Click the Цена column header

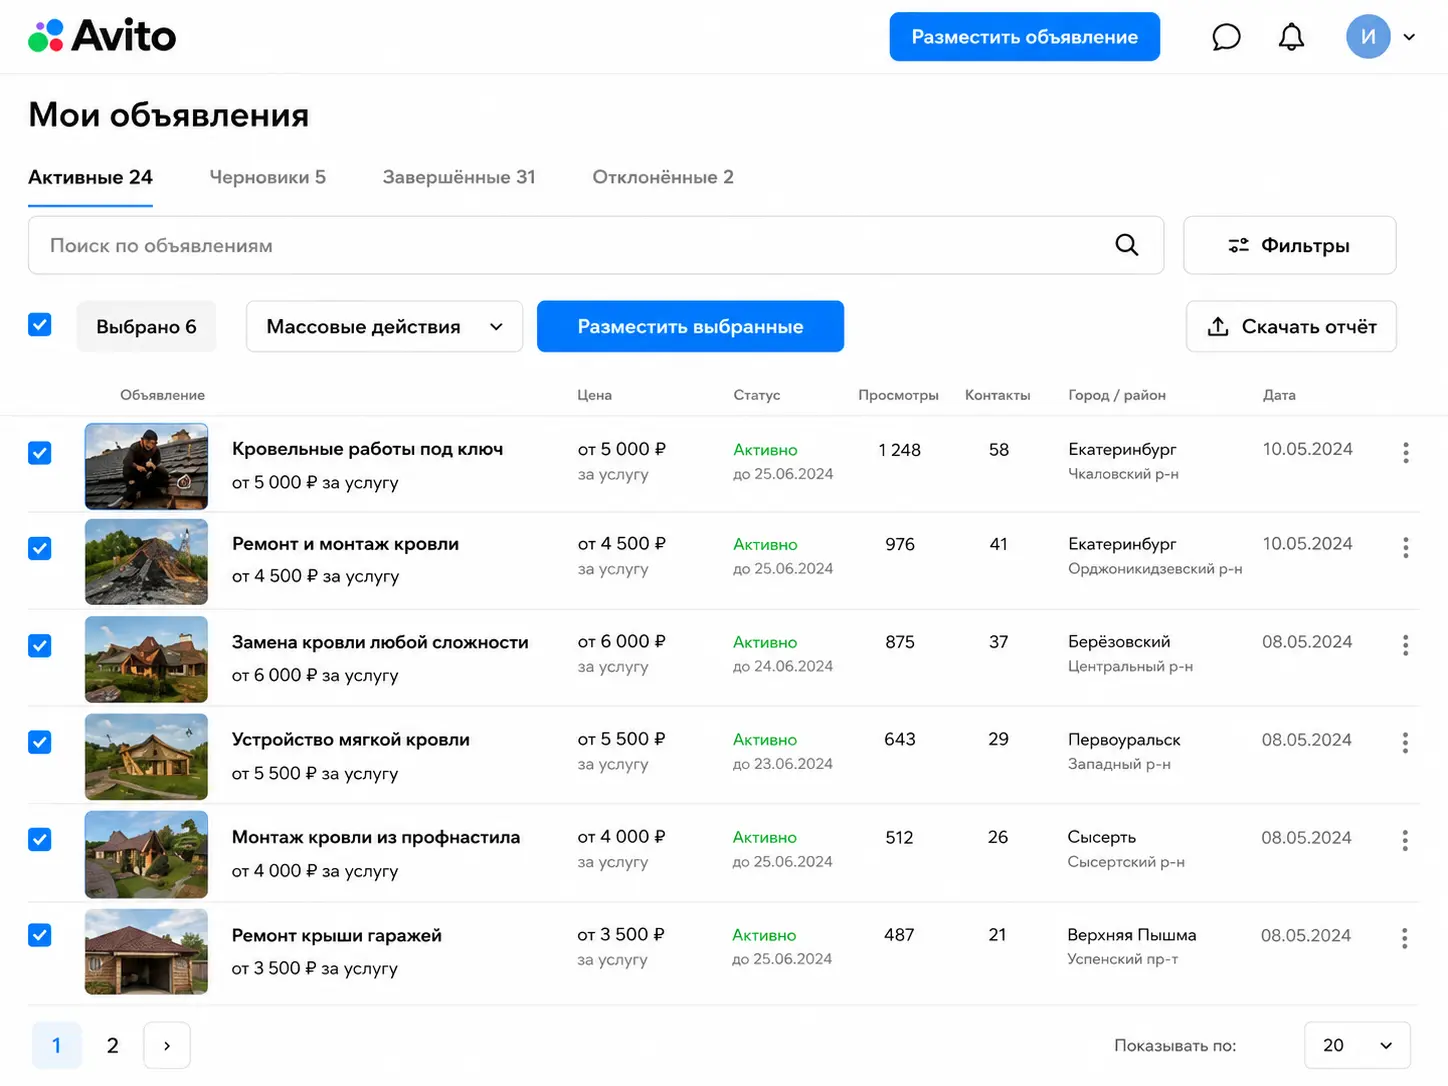(x=594, y=395)
